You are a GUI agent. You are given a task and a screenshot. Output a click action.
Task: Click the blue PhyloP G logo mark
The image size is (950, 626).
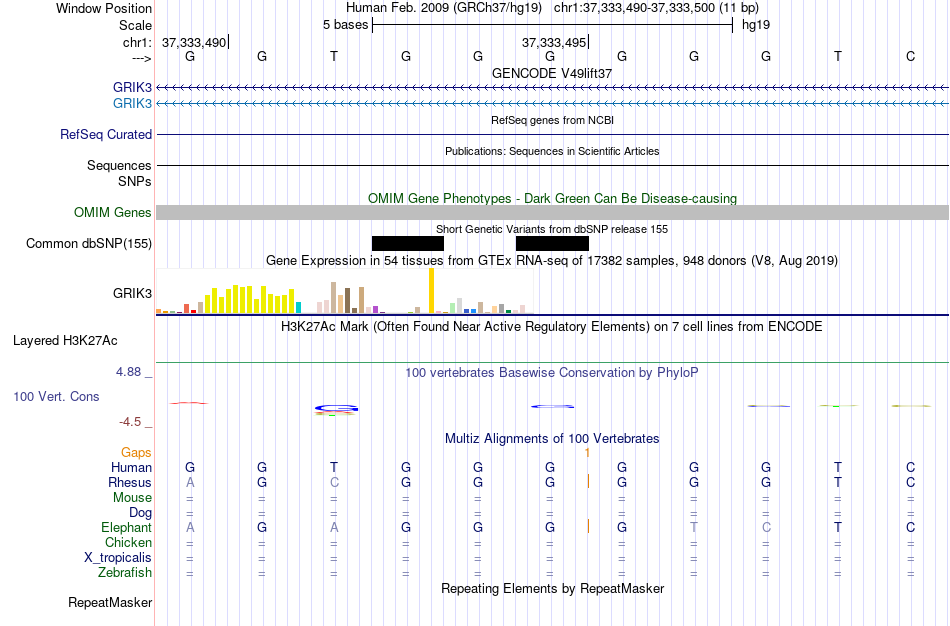336,409
